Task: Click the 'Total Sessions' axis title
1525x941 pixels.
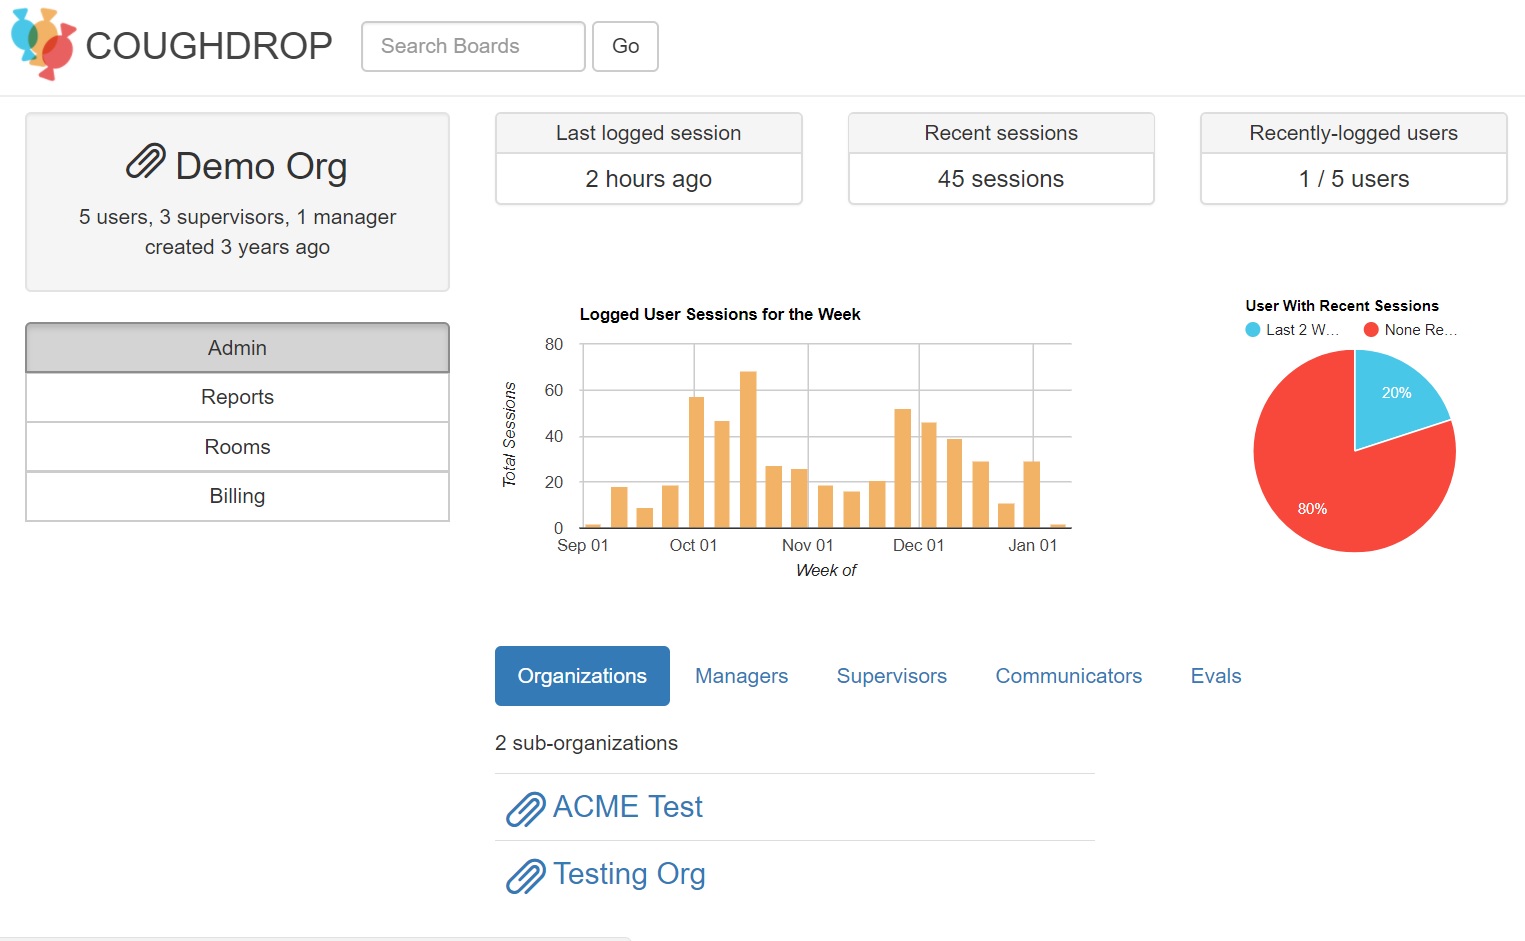Action: [509, 435]
